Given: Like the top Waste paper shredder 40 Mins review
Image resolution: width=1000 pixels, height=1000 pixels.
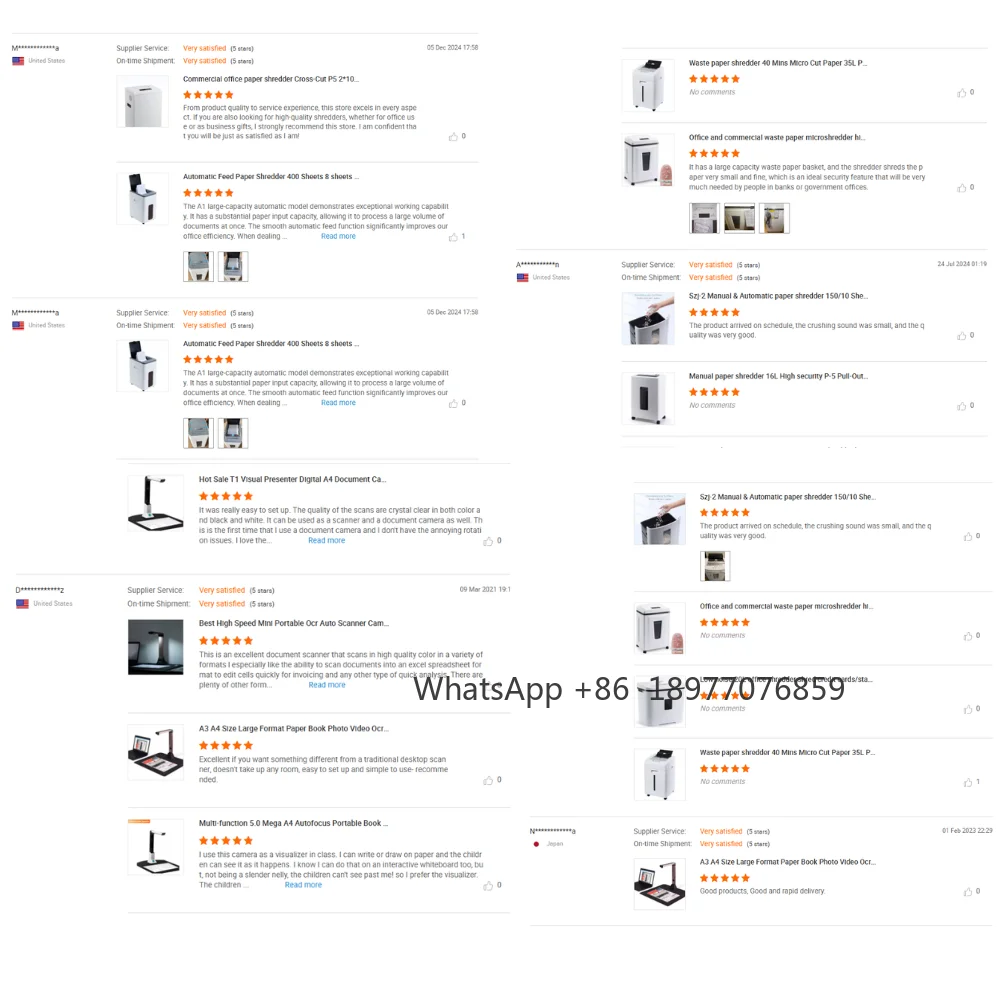Looking at the screenshot, I should point(961,93).
